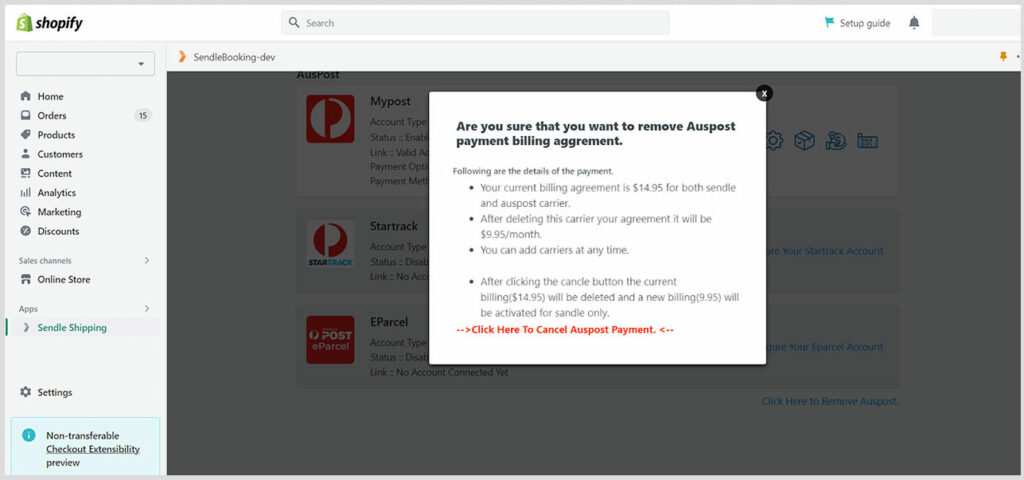Click the Mypost package box icon
This screenshot has height=480, width=1024.
point(805,140)
